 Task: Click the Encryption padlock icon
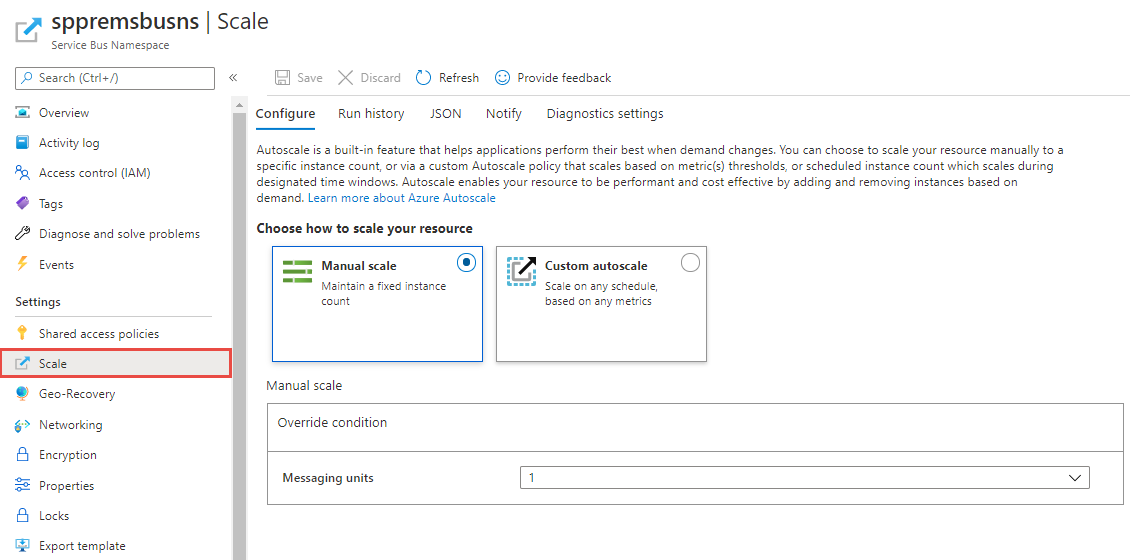pos(23,455)
